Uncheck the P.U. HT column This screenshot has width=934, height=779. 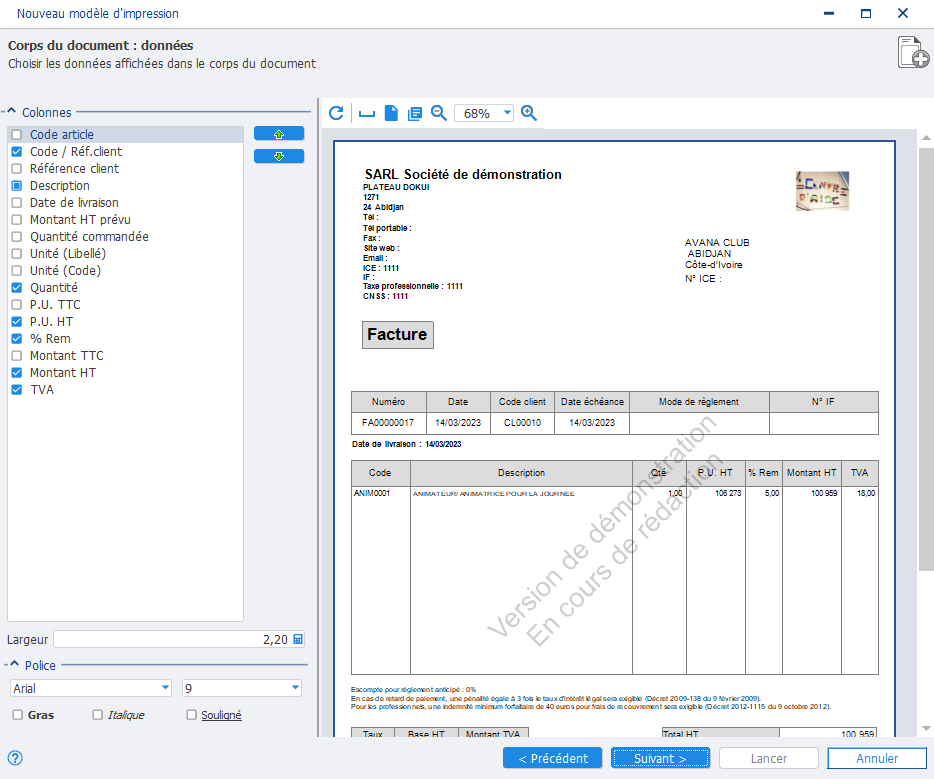tap(17, 322)
